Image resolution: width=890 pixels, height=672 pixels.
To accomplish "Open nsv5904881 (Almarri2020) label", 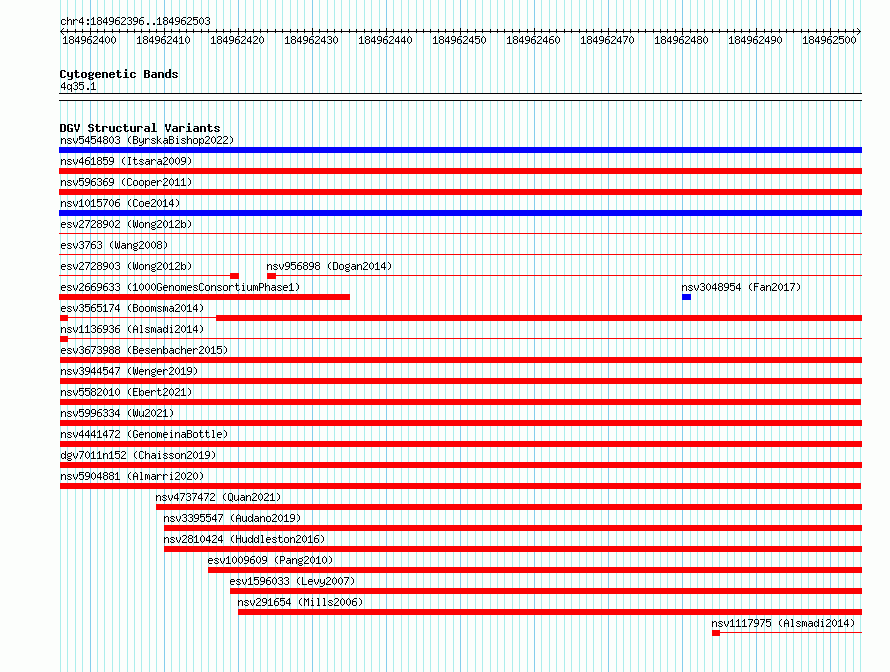I will [x=132, y=476].
